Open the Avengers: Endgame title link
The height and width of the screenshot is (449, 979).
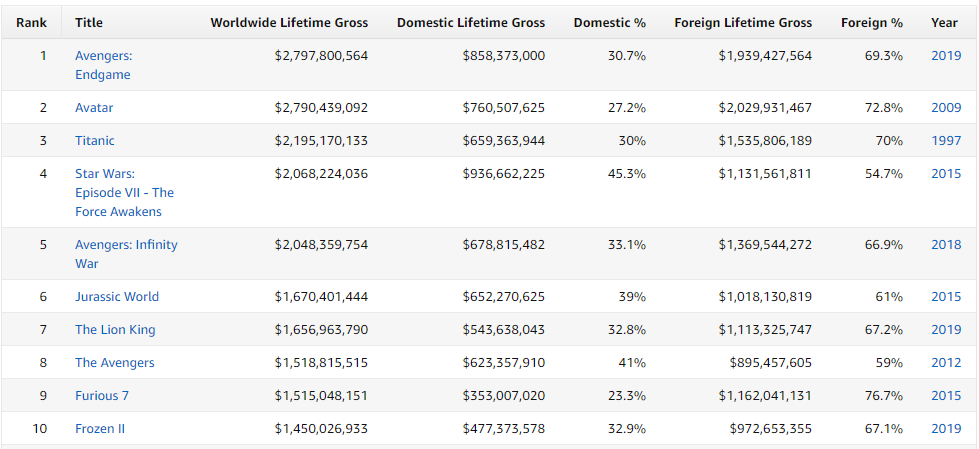coord(103,65)
